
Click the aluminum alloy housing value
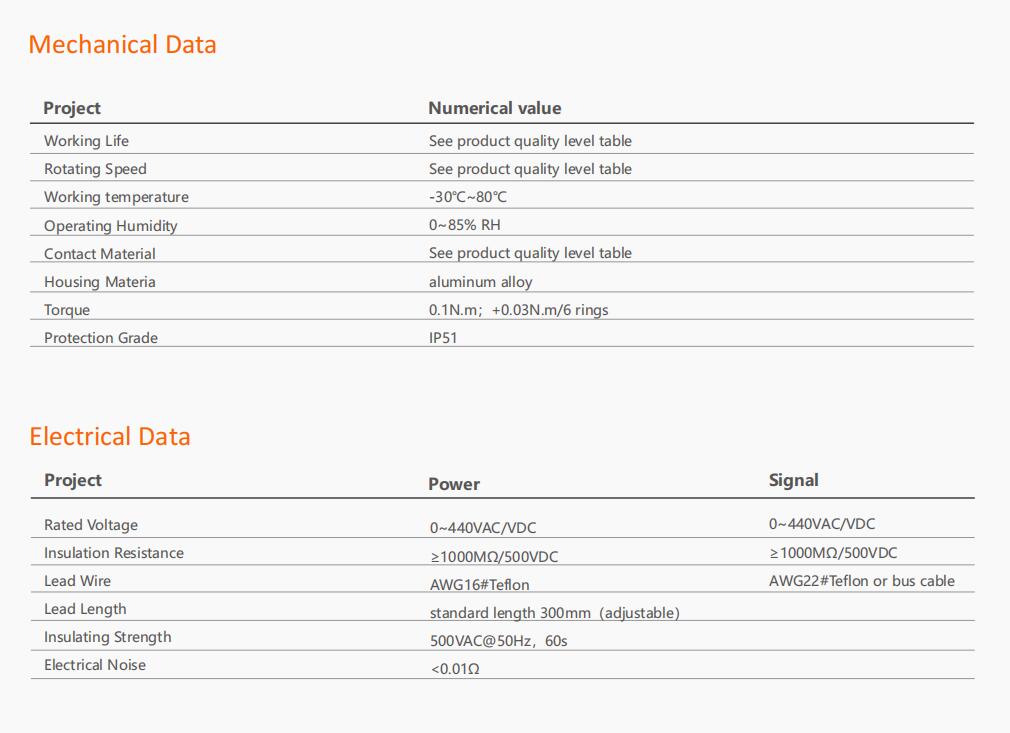click(481, 282)
